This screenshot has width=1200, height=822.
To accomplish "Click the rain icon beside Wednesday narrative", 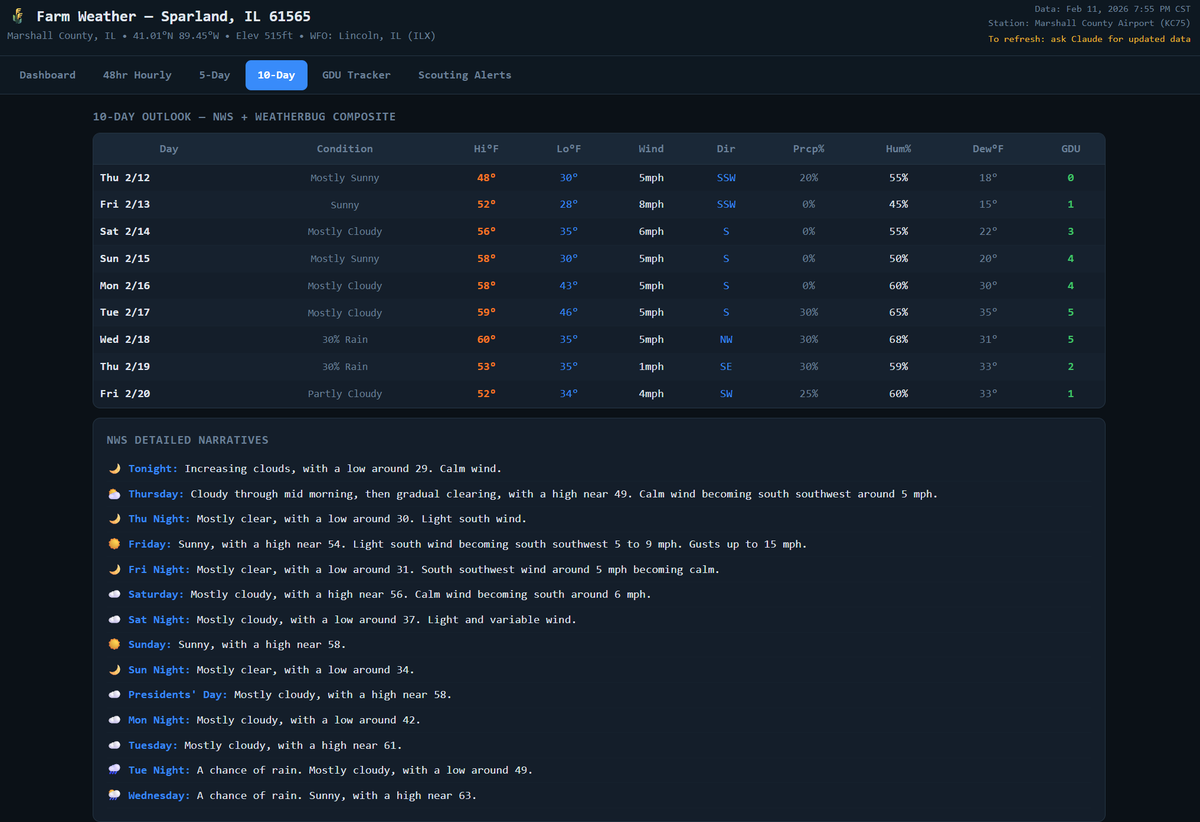I will click(114, 795).
